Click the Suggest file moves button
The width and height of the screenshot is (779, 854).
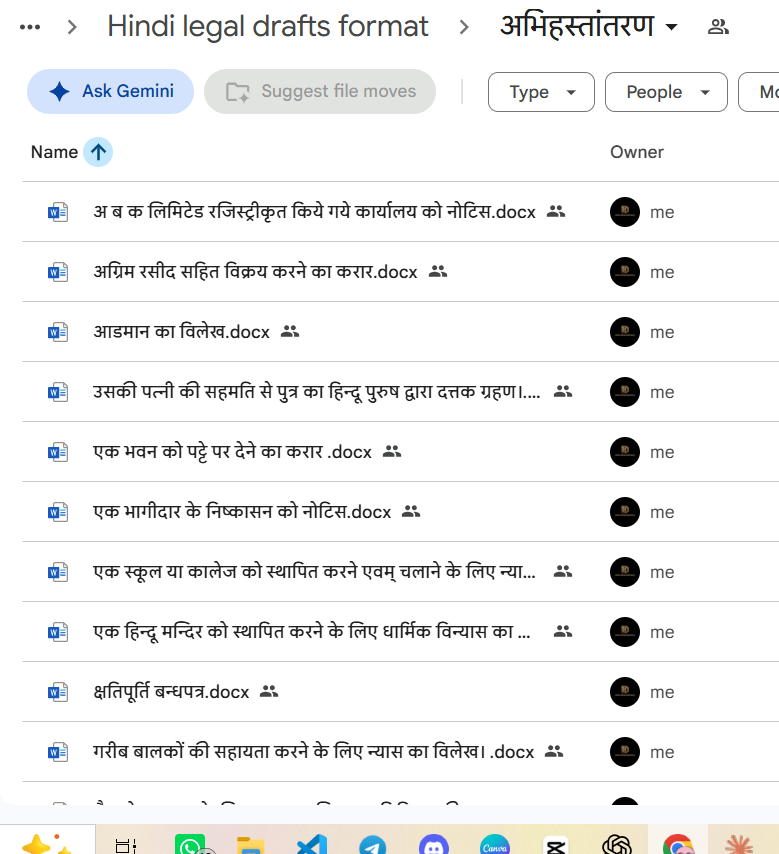point(320,92)
